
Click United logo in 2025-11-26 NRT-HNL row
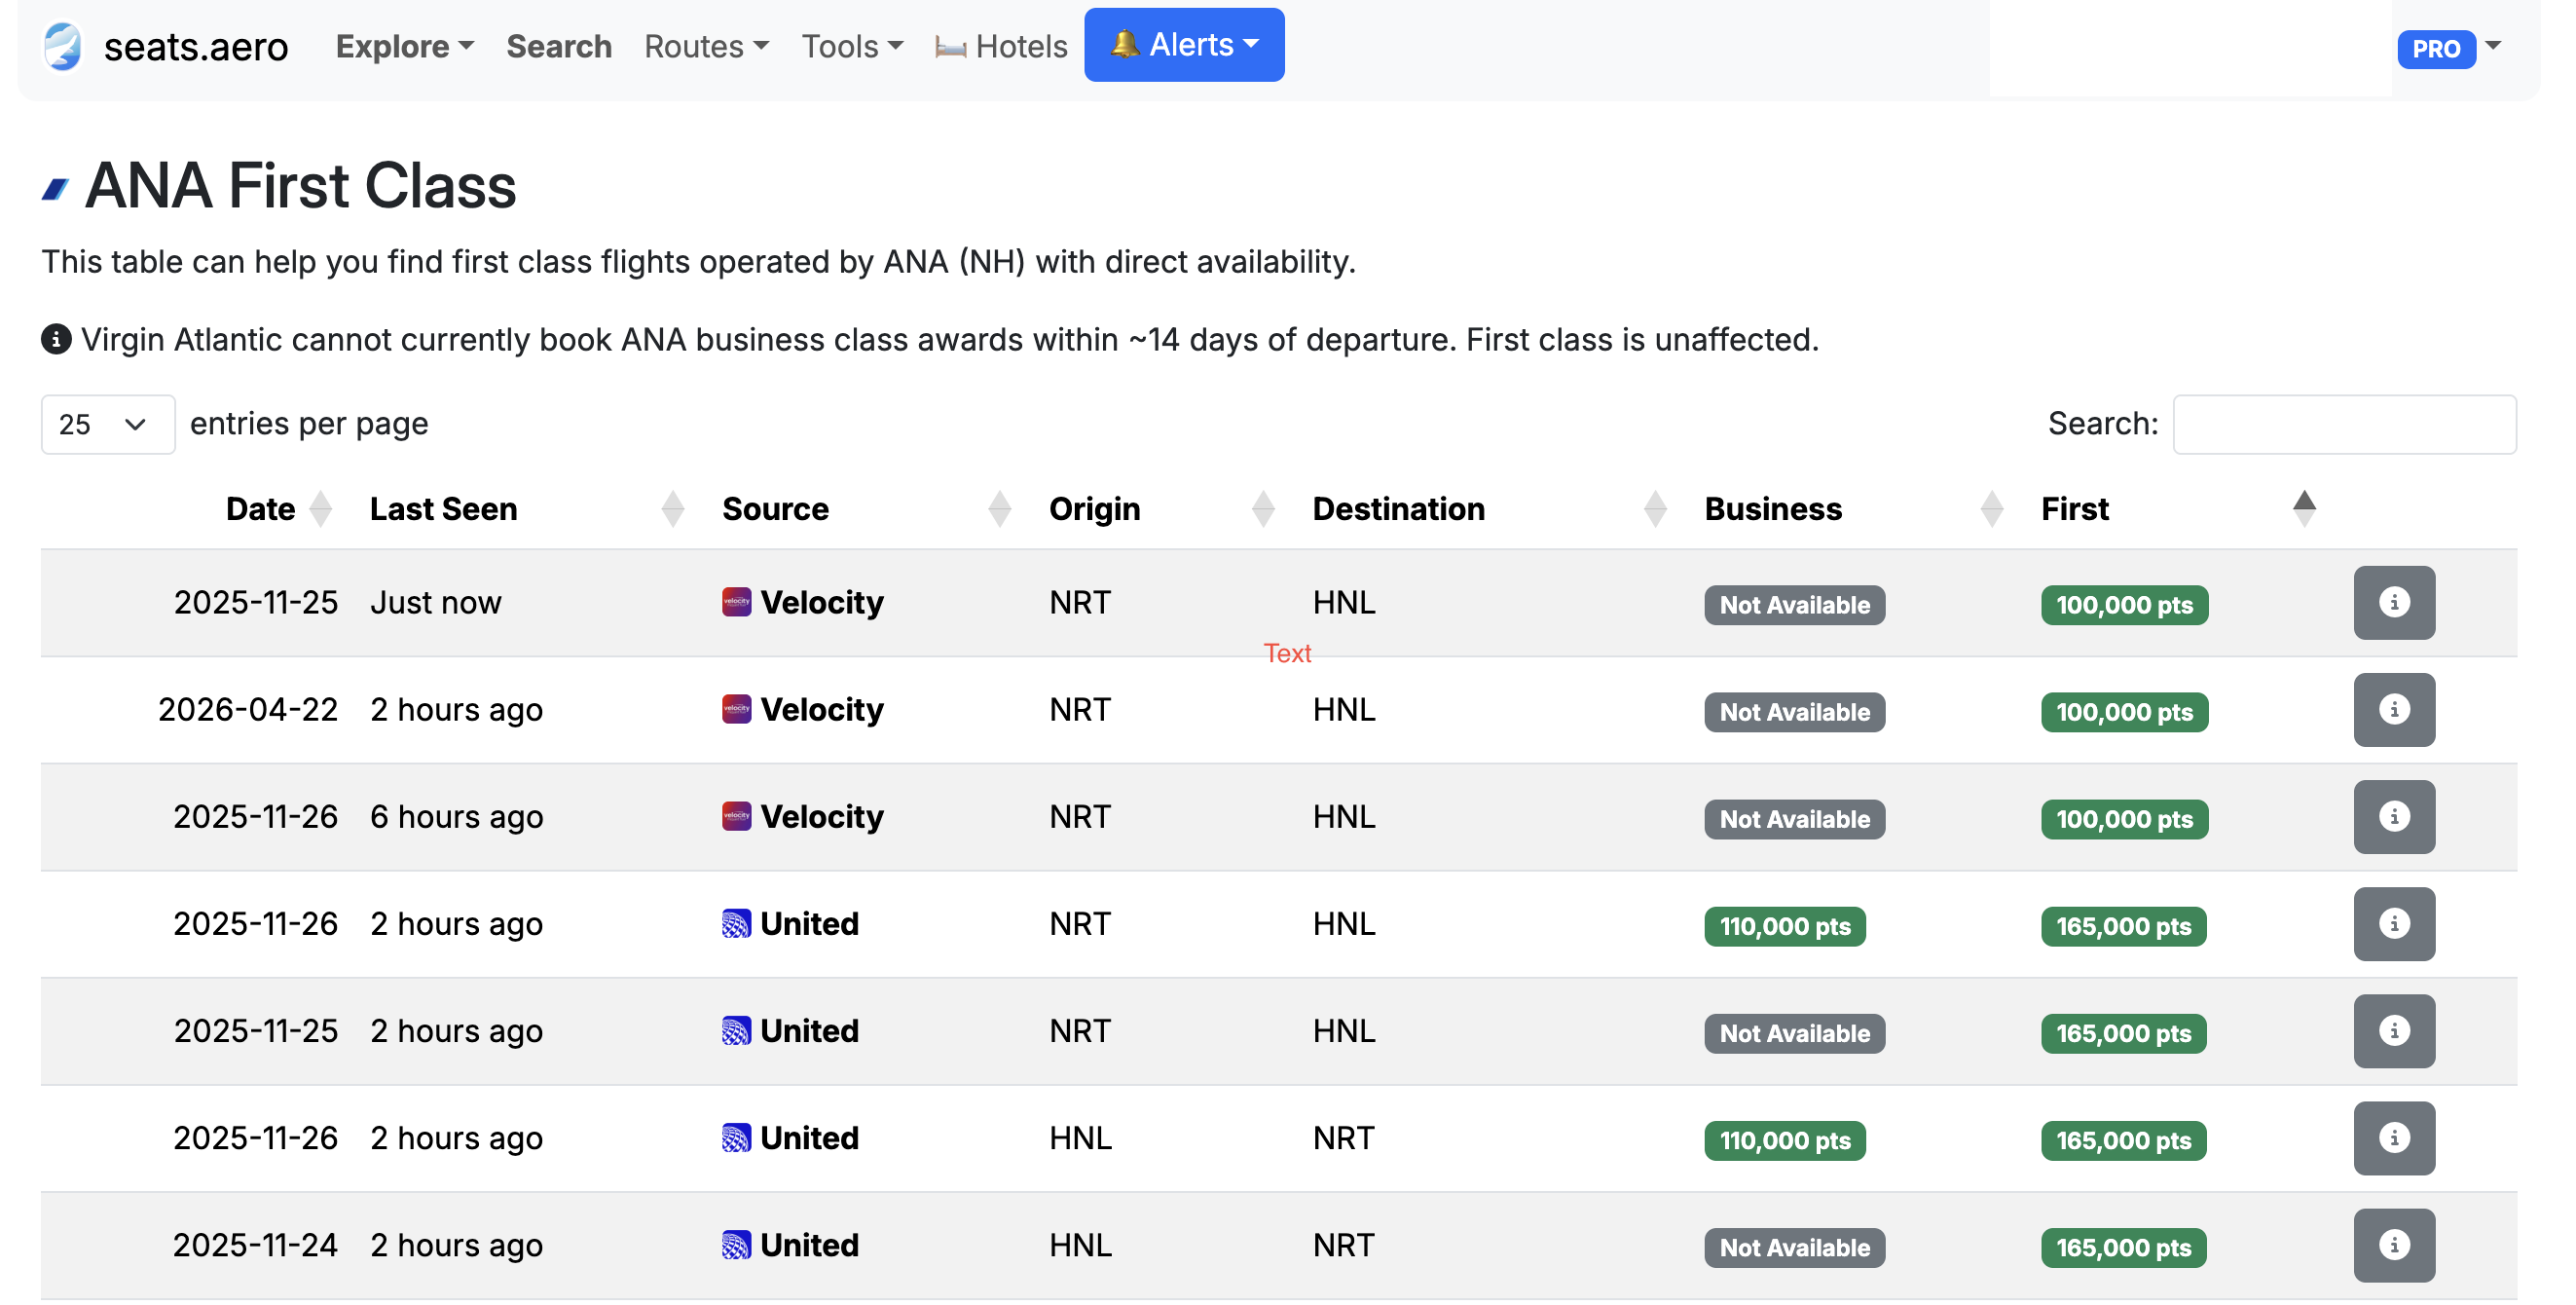coord(736,923)
